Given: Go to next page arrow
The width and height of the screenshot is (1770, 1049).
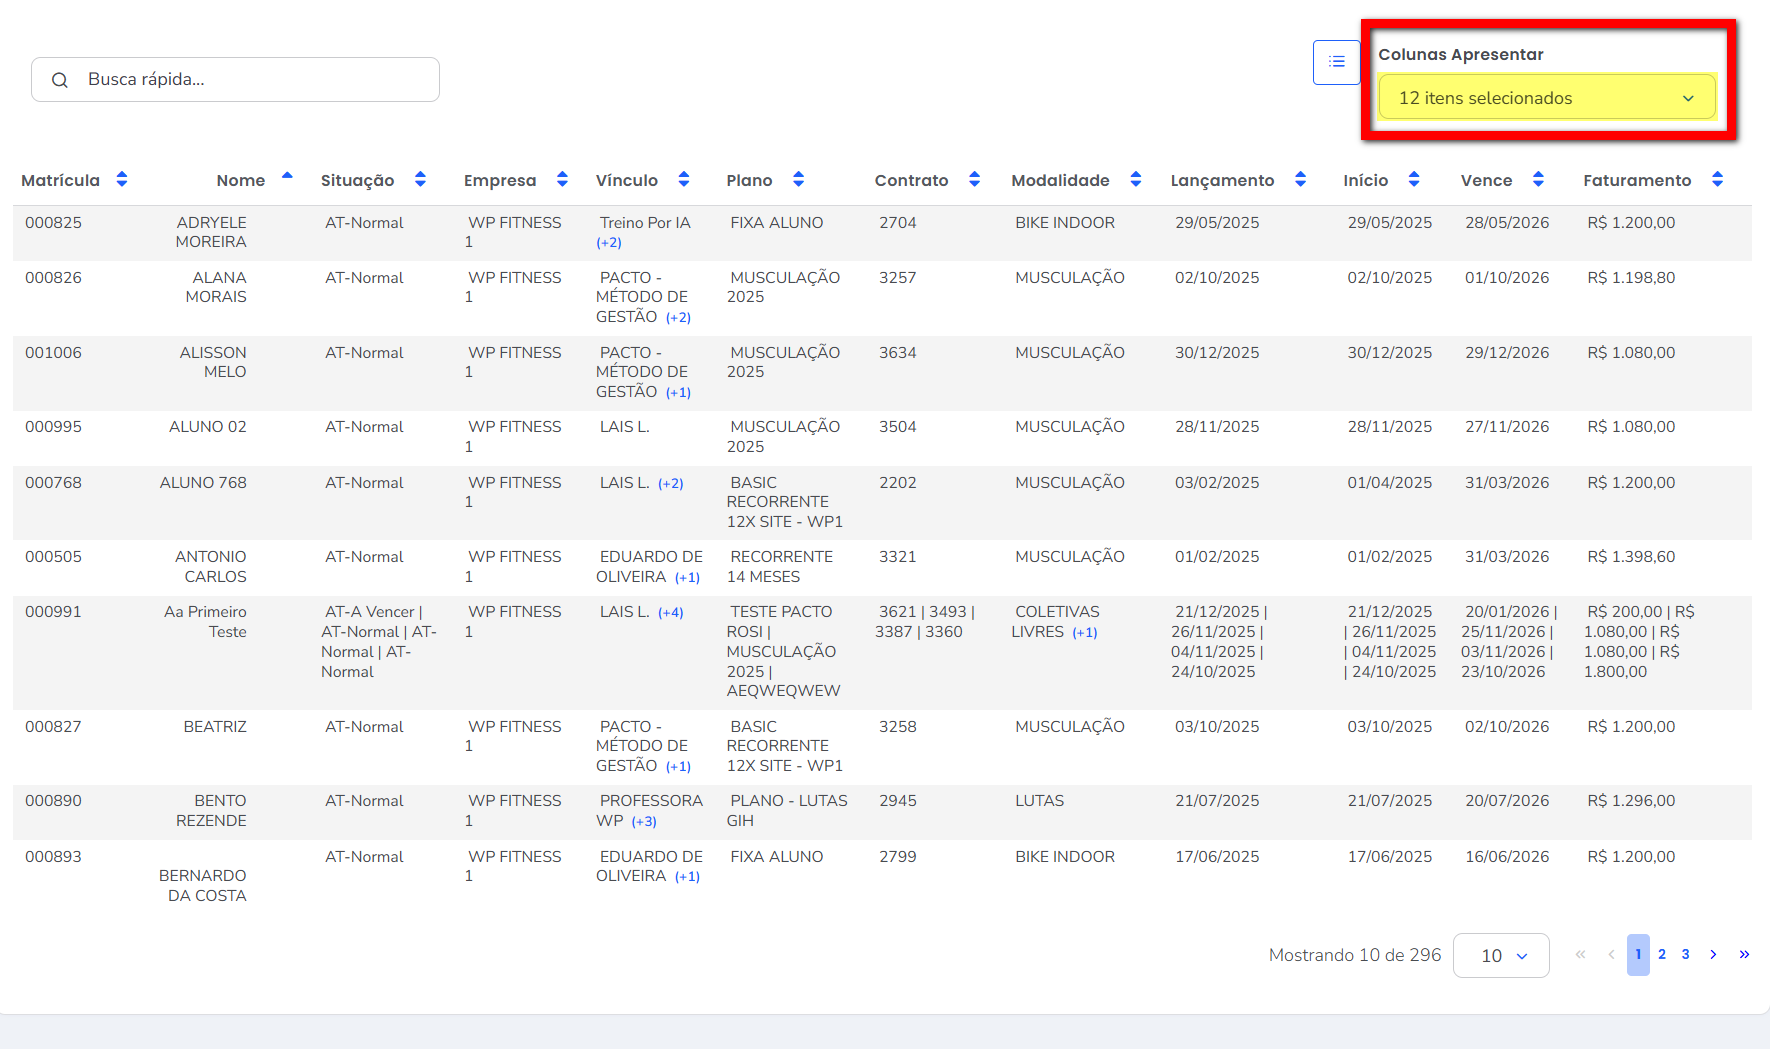Looking at the screenshot, I should pos(1713,955).
